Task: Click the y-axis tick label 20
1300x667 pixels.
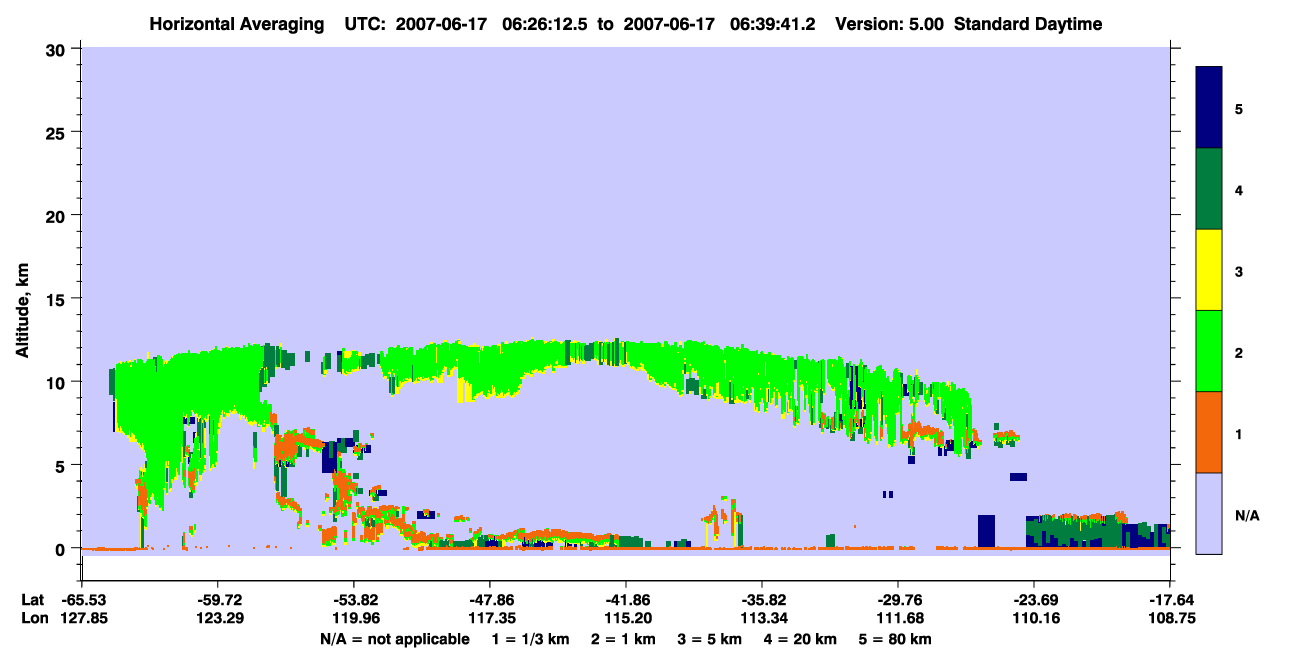Action: (x=58, y=216)
